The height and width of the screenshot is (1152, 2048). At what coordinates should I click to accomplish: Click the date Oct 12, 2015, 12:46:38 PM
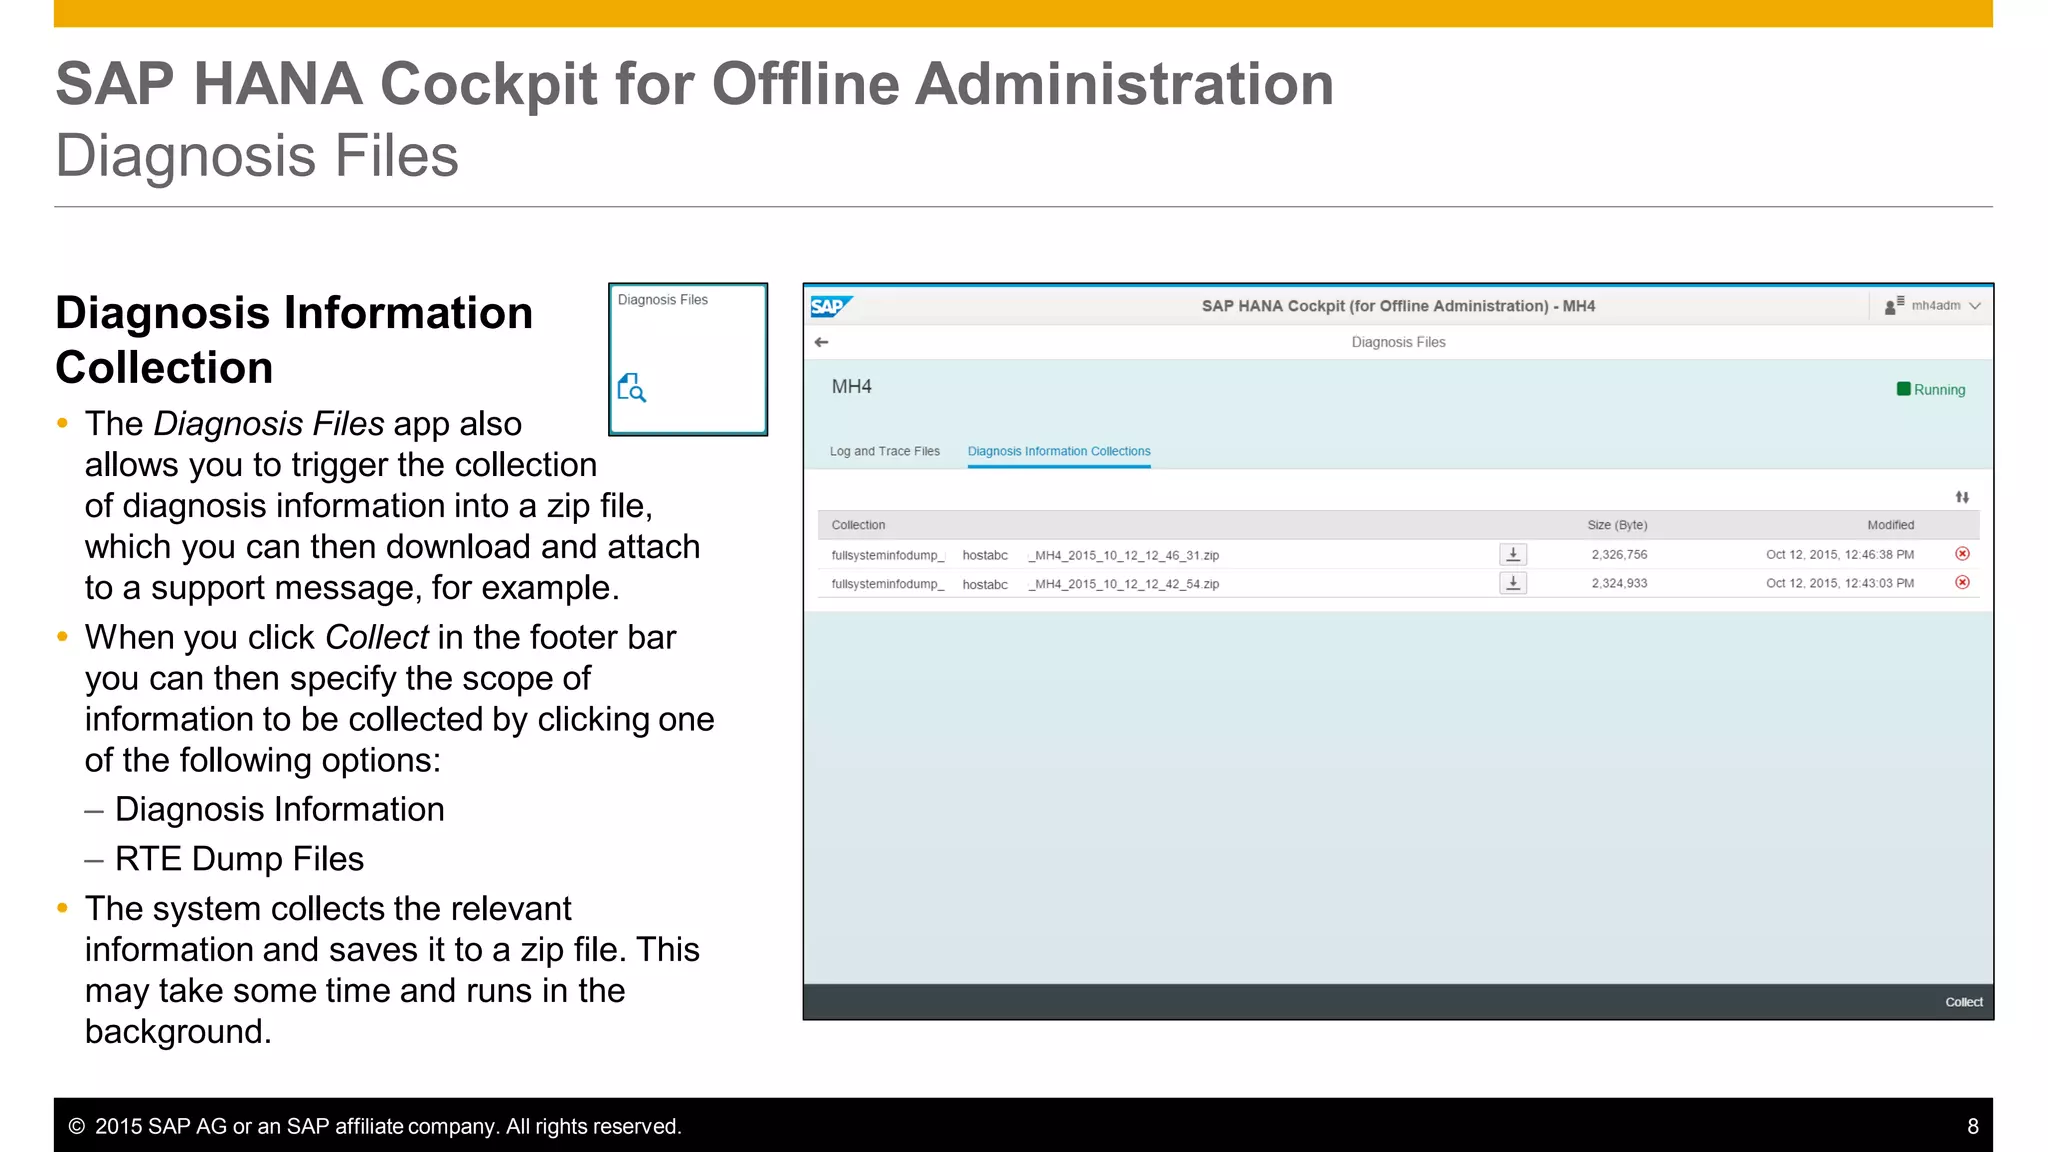[1840, 554]
